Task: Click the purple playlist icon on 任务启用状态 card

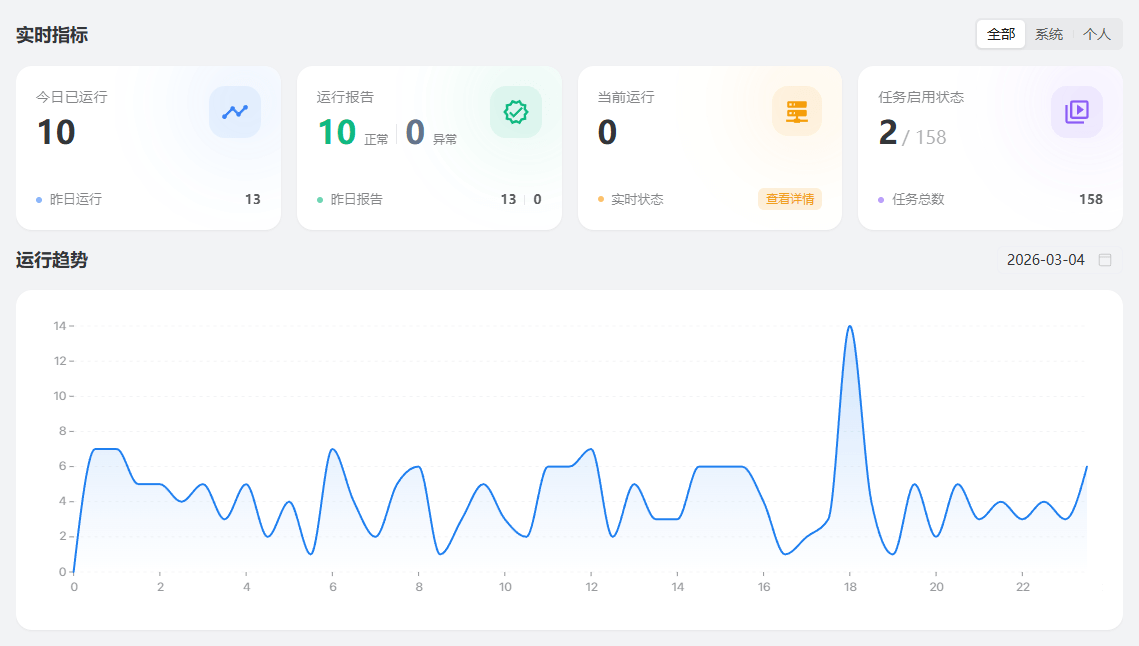Action: click(x=1076, y=112)
